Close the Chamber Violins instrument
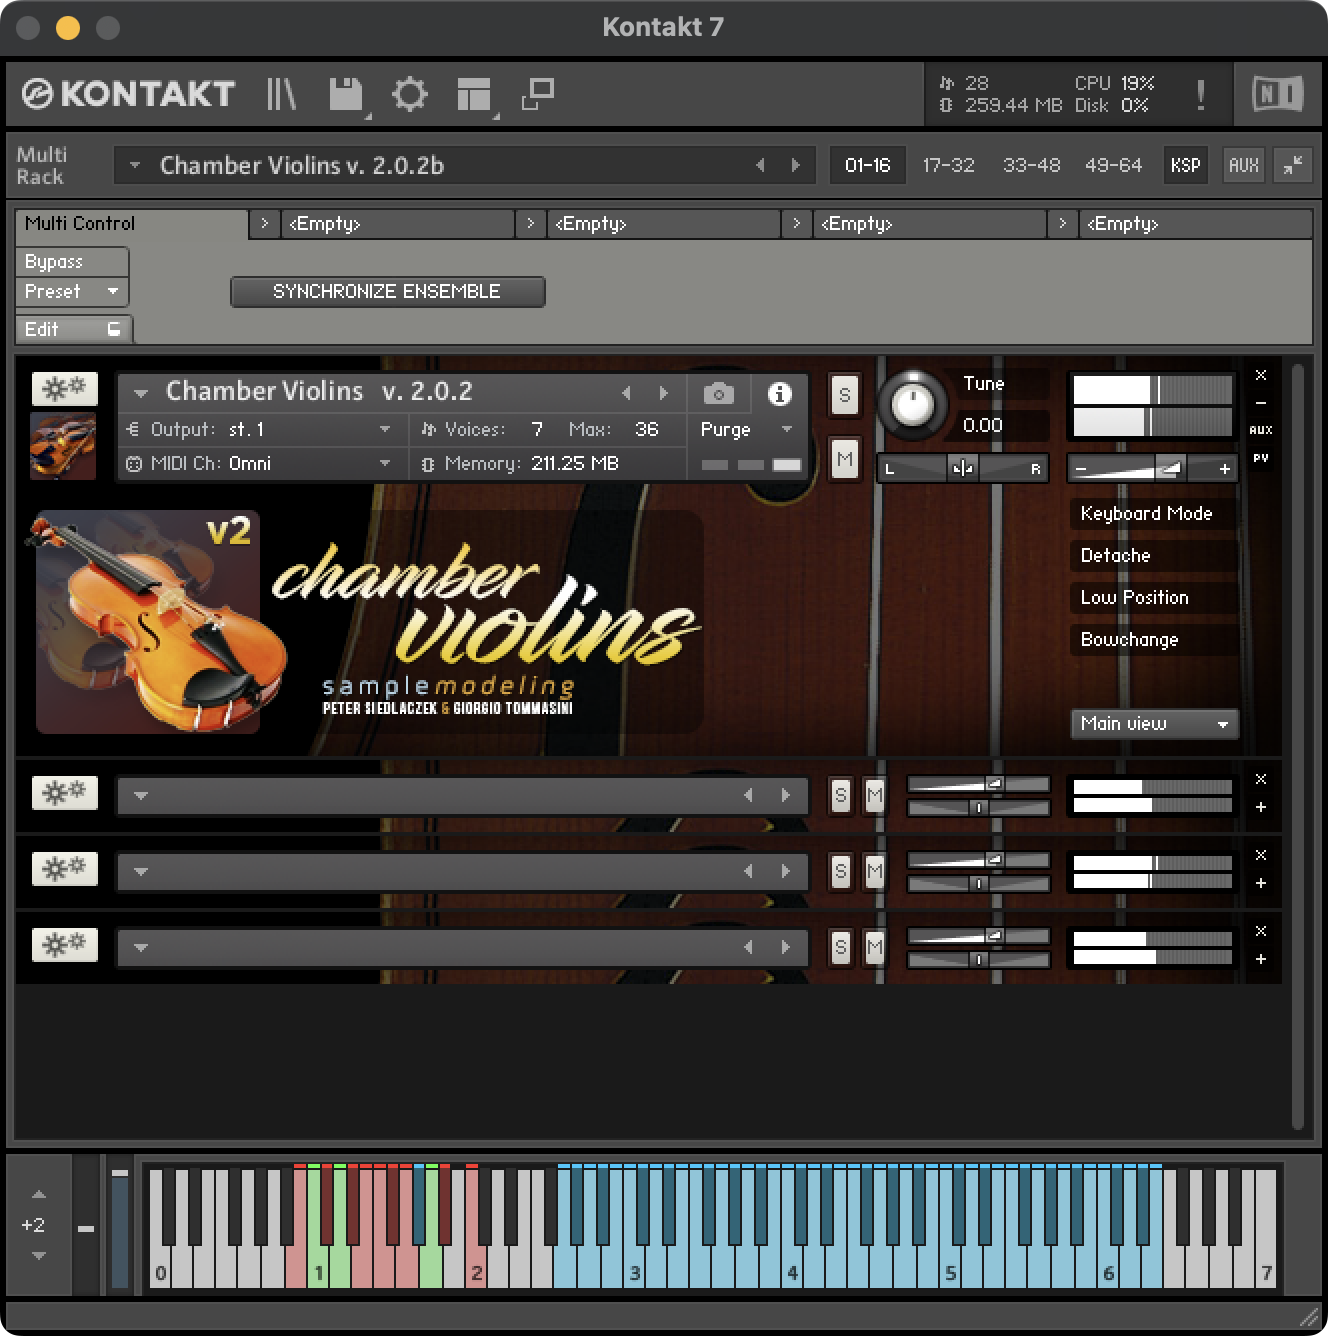Viewport: 1328px width, 1336px height. point(1261,375)
